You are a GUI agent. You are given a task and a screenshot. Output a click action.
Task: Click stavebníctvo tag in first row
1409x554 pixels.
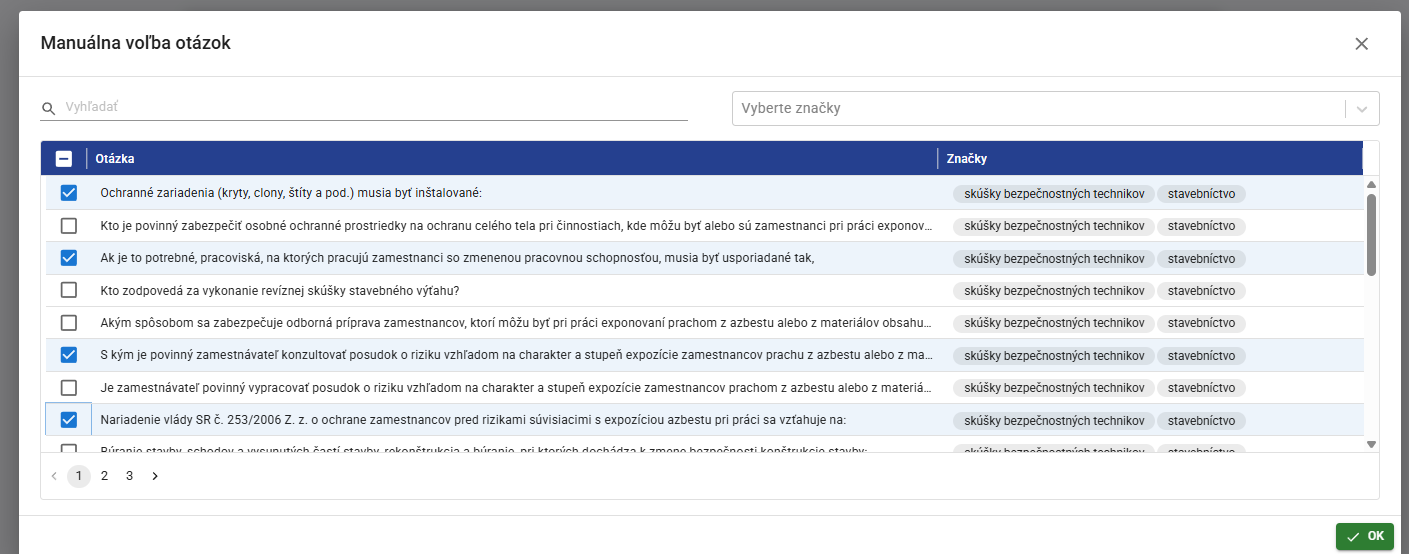point(1201,194)
